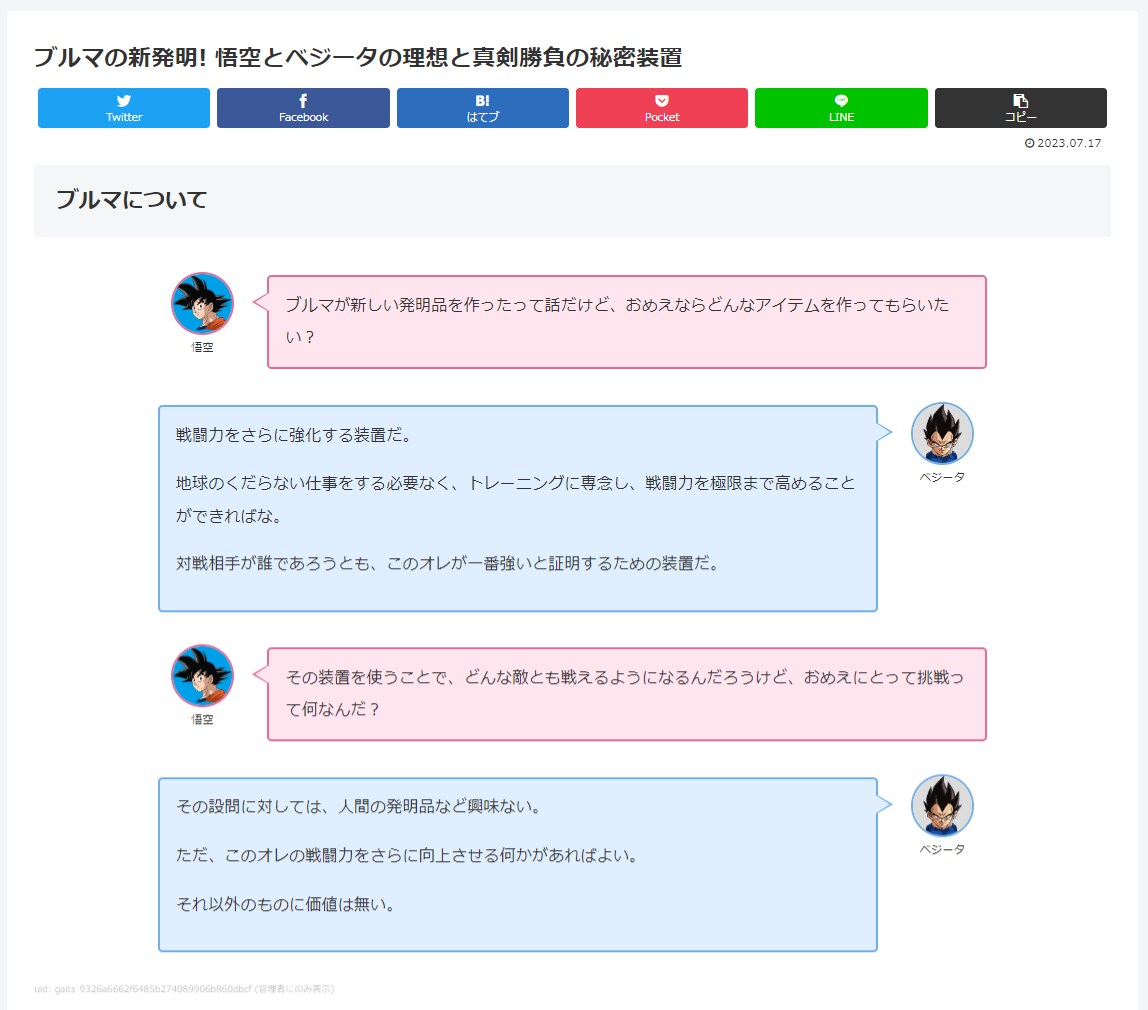Share the article on Twitter

124,108
